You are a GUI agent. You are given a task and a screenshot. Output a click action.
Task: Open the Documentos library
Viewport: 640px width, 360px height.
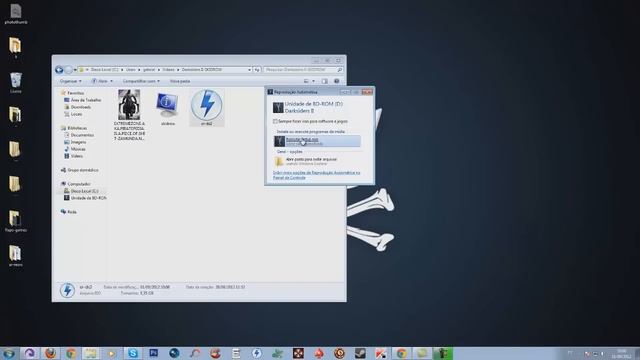(82, 135)
